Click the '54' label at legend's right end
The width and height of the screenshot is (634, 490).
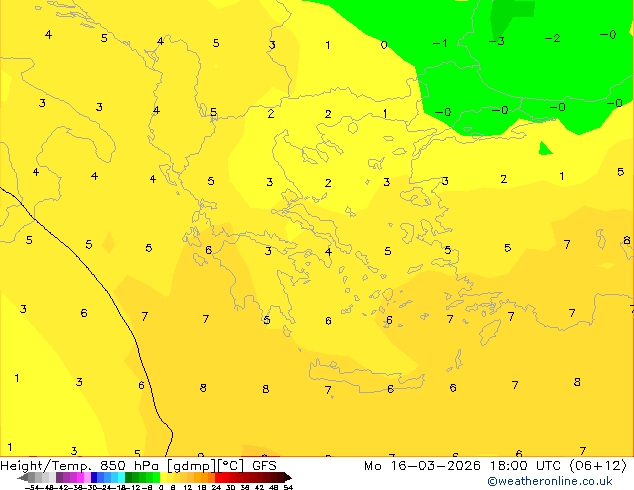tap(288, 487)
